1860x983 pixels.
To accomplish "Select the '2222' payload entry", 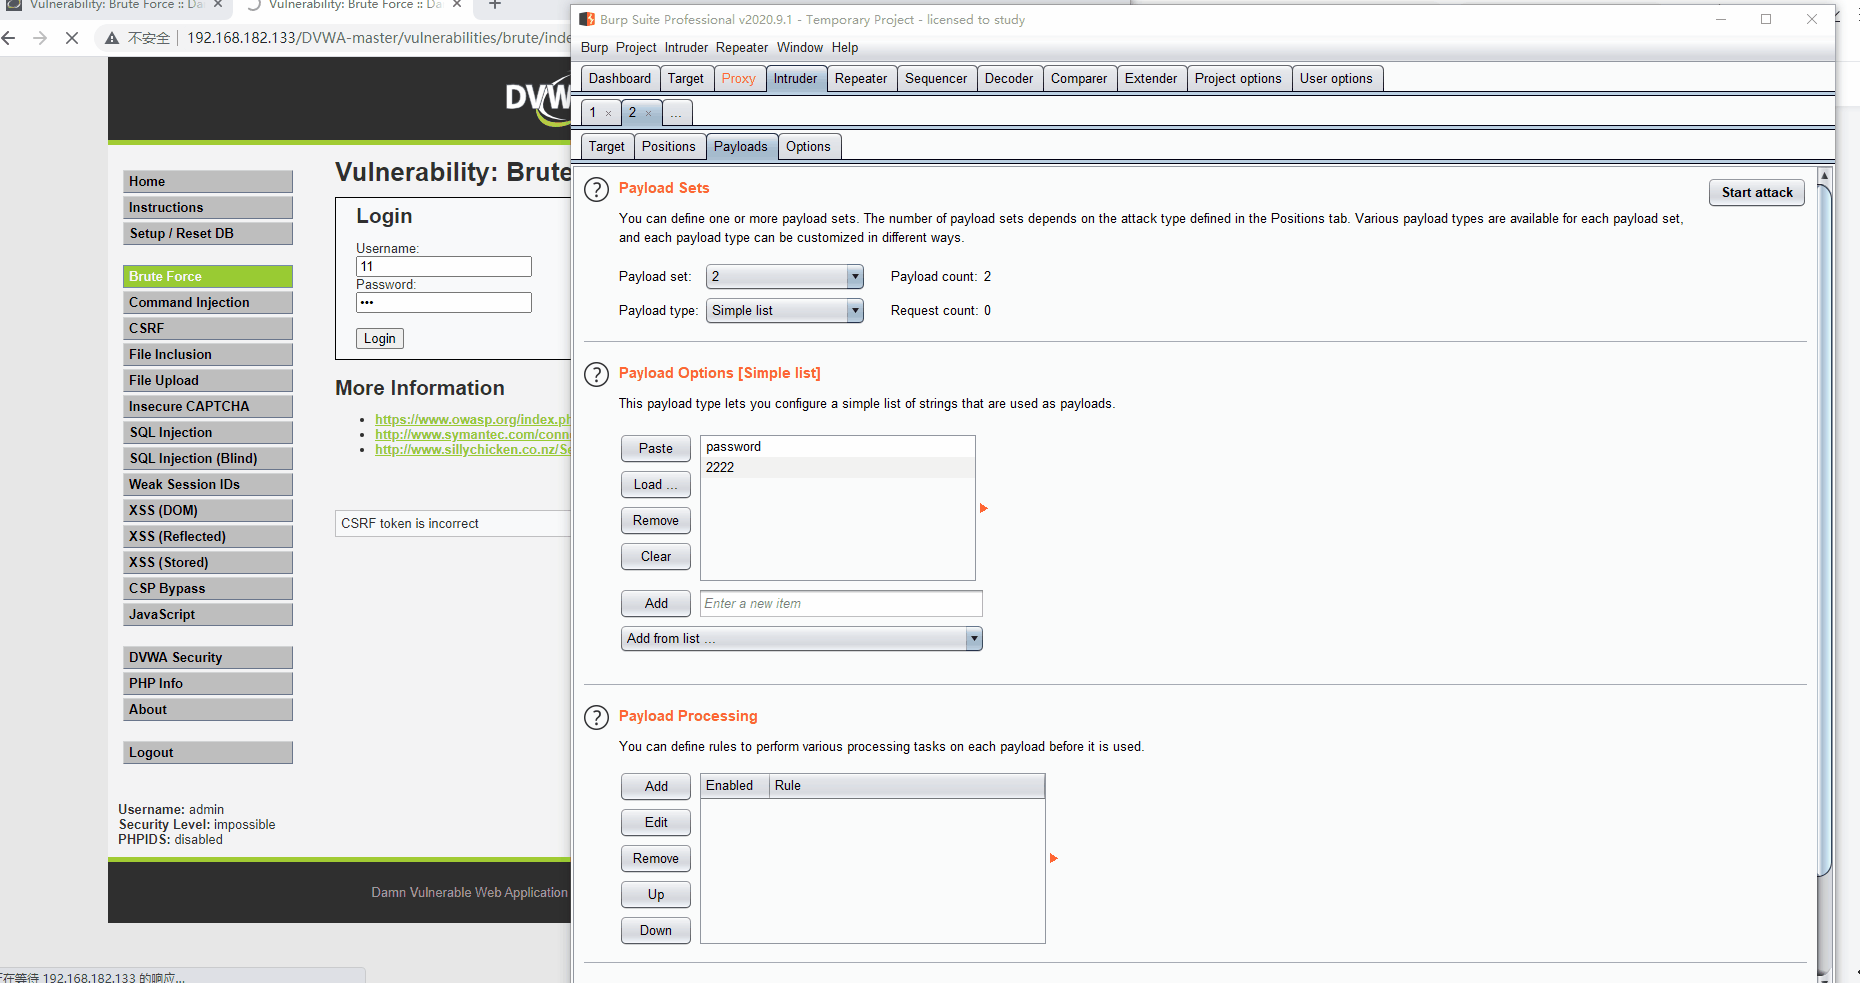I will 838,467.
